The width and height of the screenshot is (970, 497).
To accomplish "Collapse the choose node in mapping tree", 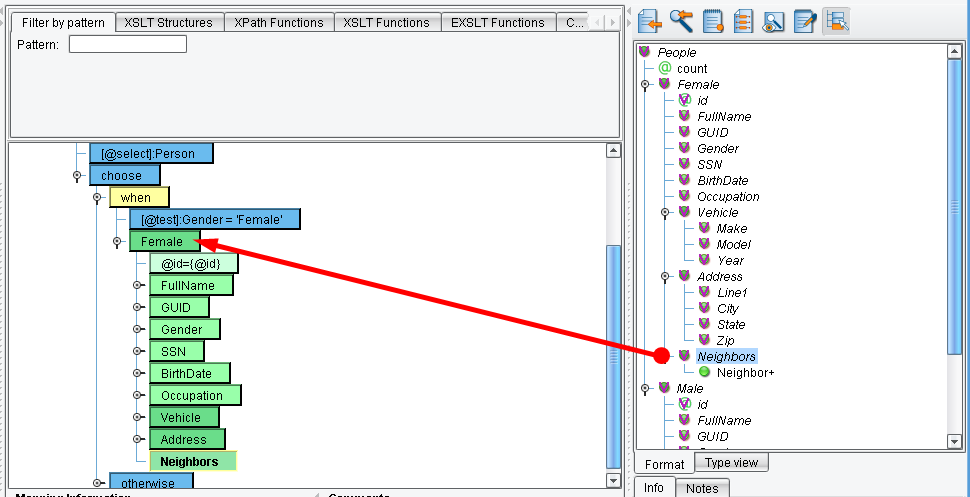I will click(x=77, y=176).
